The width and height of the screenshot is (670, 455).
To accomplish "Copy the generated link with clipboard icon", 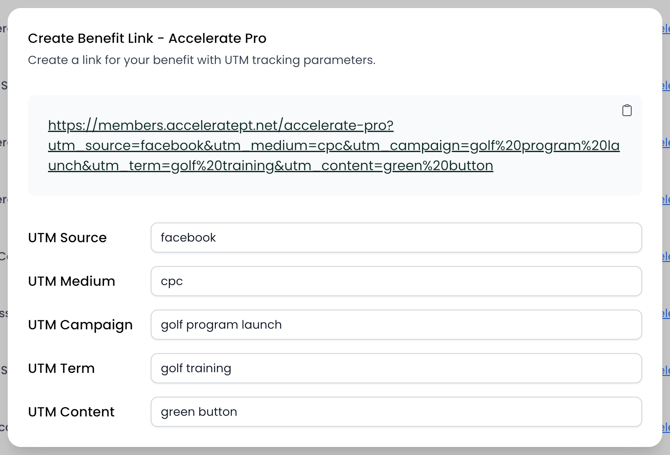I will tap(627, 110).
